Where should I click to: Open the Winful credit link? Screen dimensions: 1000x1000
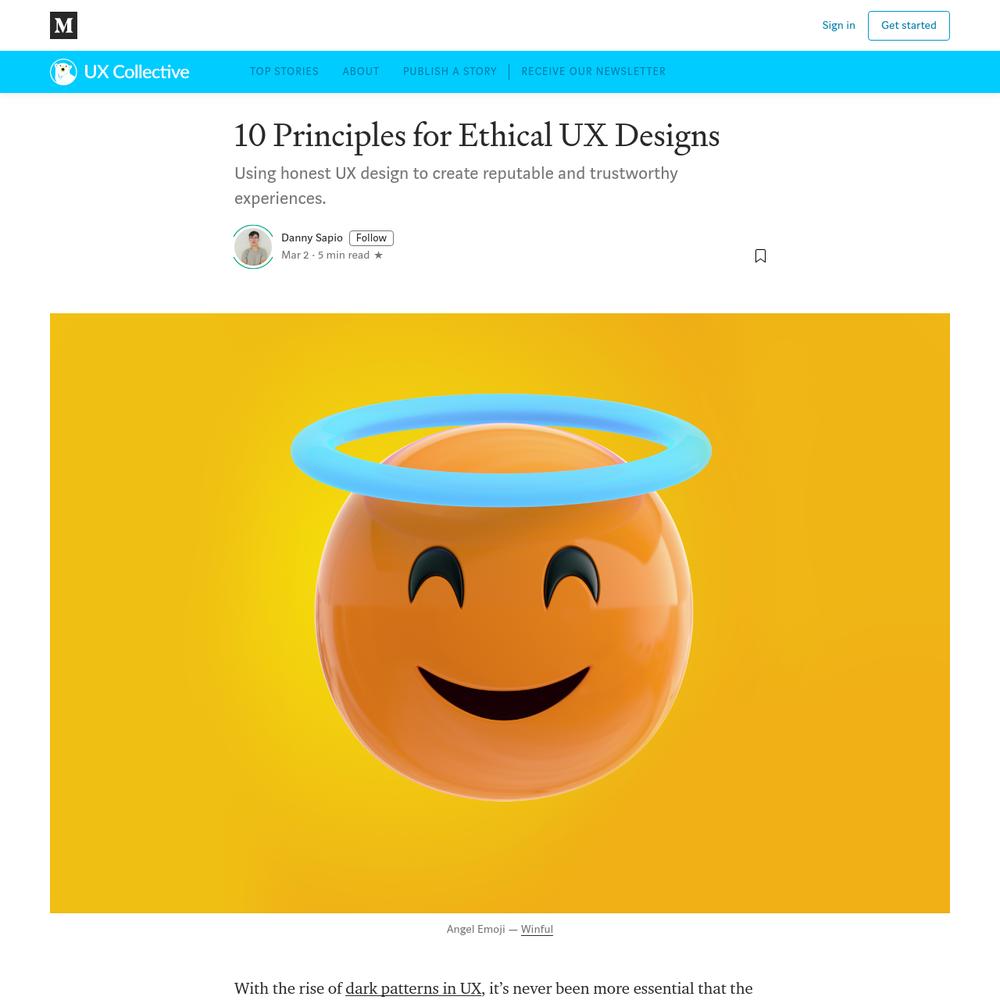coord(537,929)
